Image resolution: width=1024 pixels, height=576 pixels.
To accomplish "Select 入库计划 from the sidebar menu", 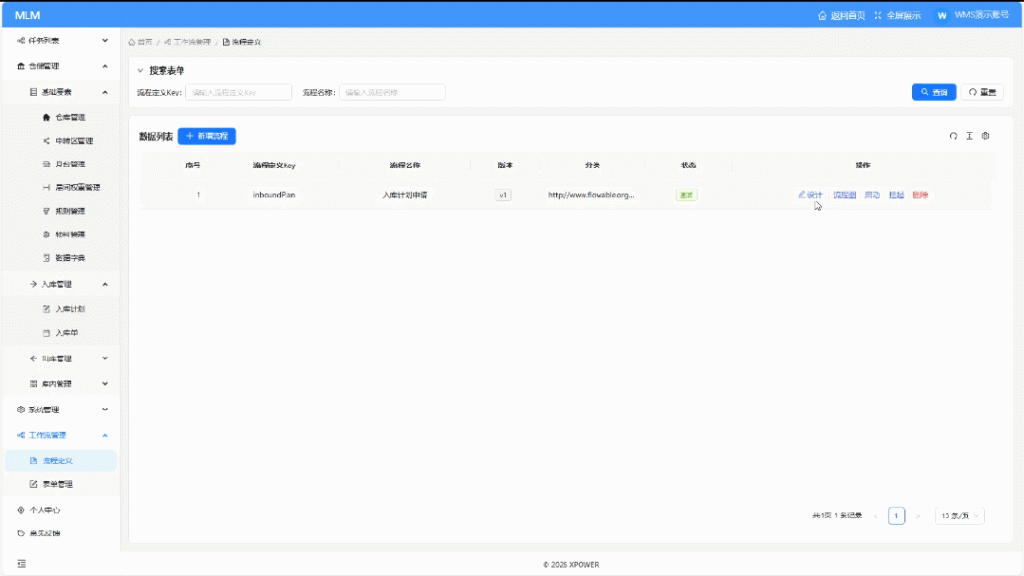I will coord(70,309).
